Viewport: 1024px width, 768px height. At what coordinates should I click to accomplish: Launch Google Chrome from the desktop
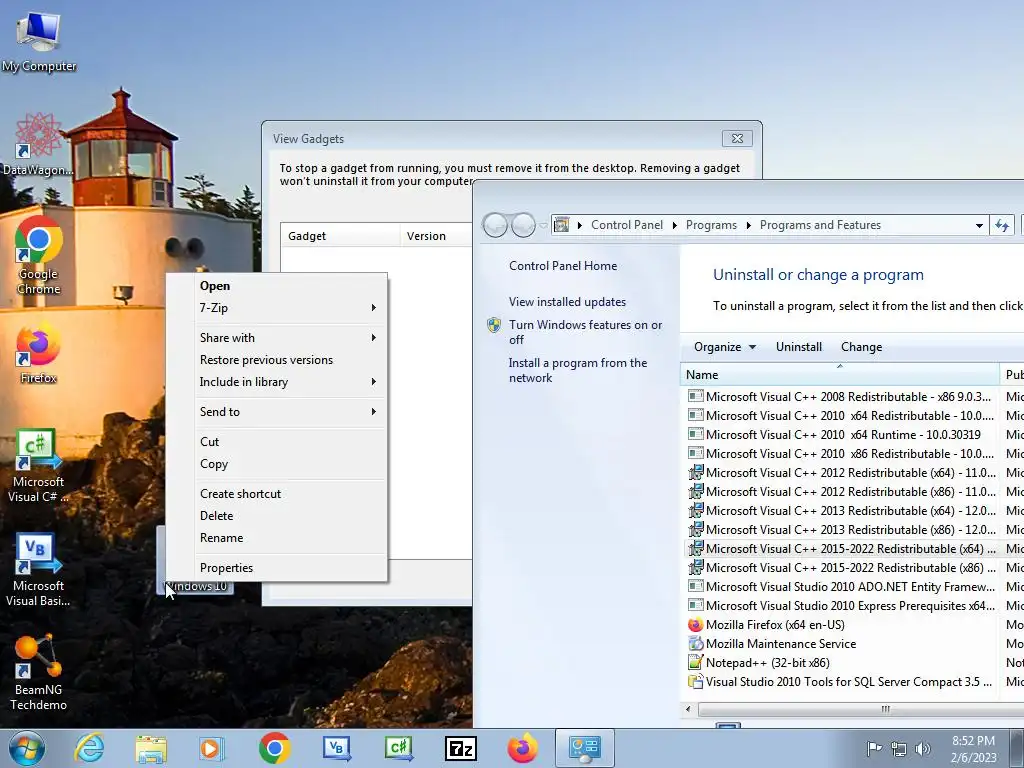pos(39,255)
